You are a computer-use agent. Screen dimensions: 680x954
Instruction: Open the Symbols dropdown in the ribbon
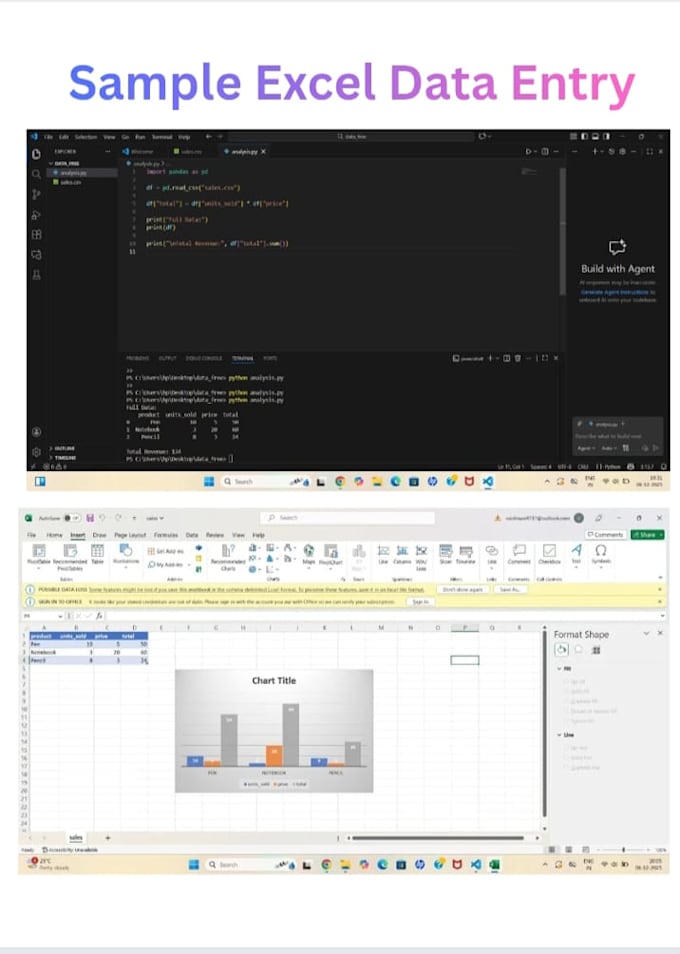point(601,555)
